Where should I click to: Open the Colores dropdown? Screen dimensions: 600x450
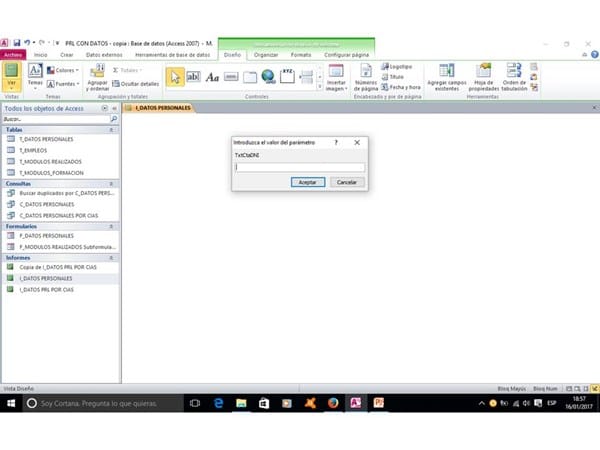click(63, 70)
